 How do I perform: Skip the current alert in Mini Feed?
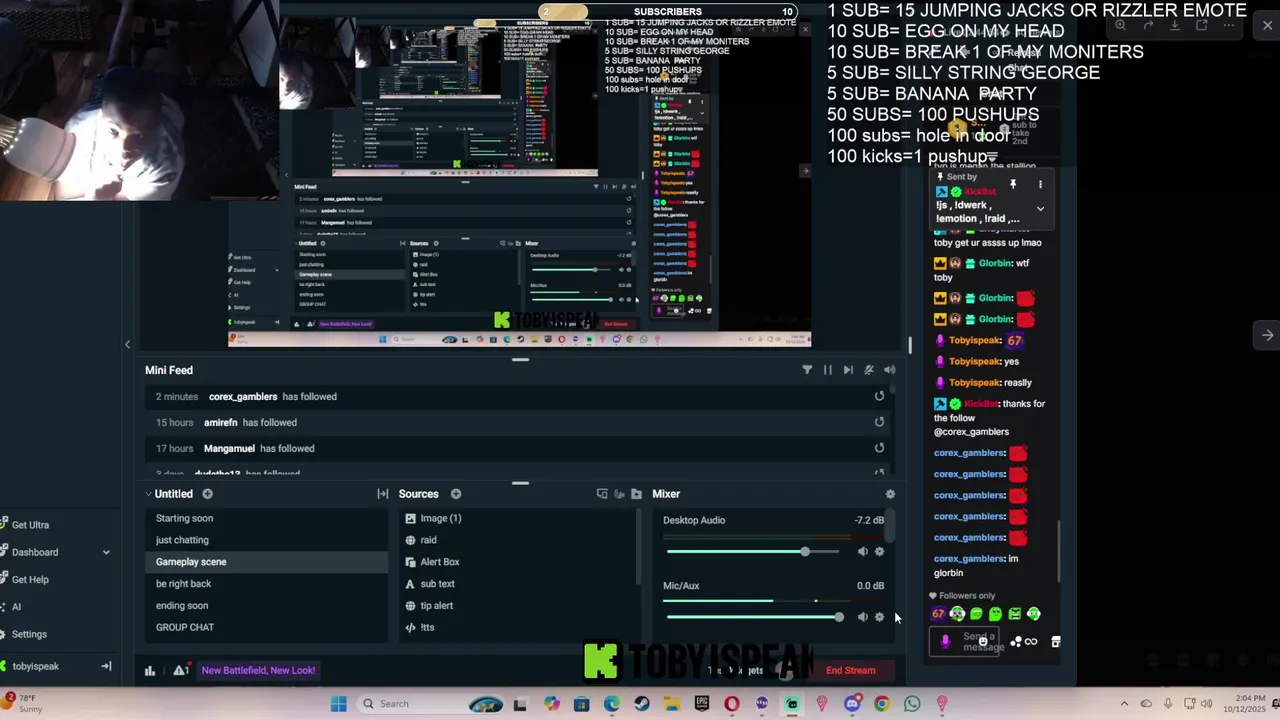[x=848, y=370]
